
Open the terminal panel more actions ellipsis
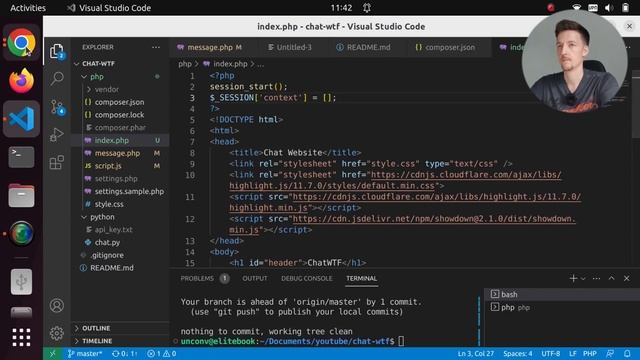point(596,278)
